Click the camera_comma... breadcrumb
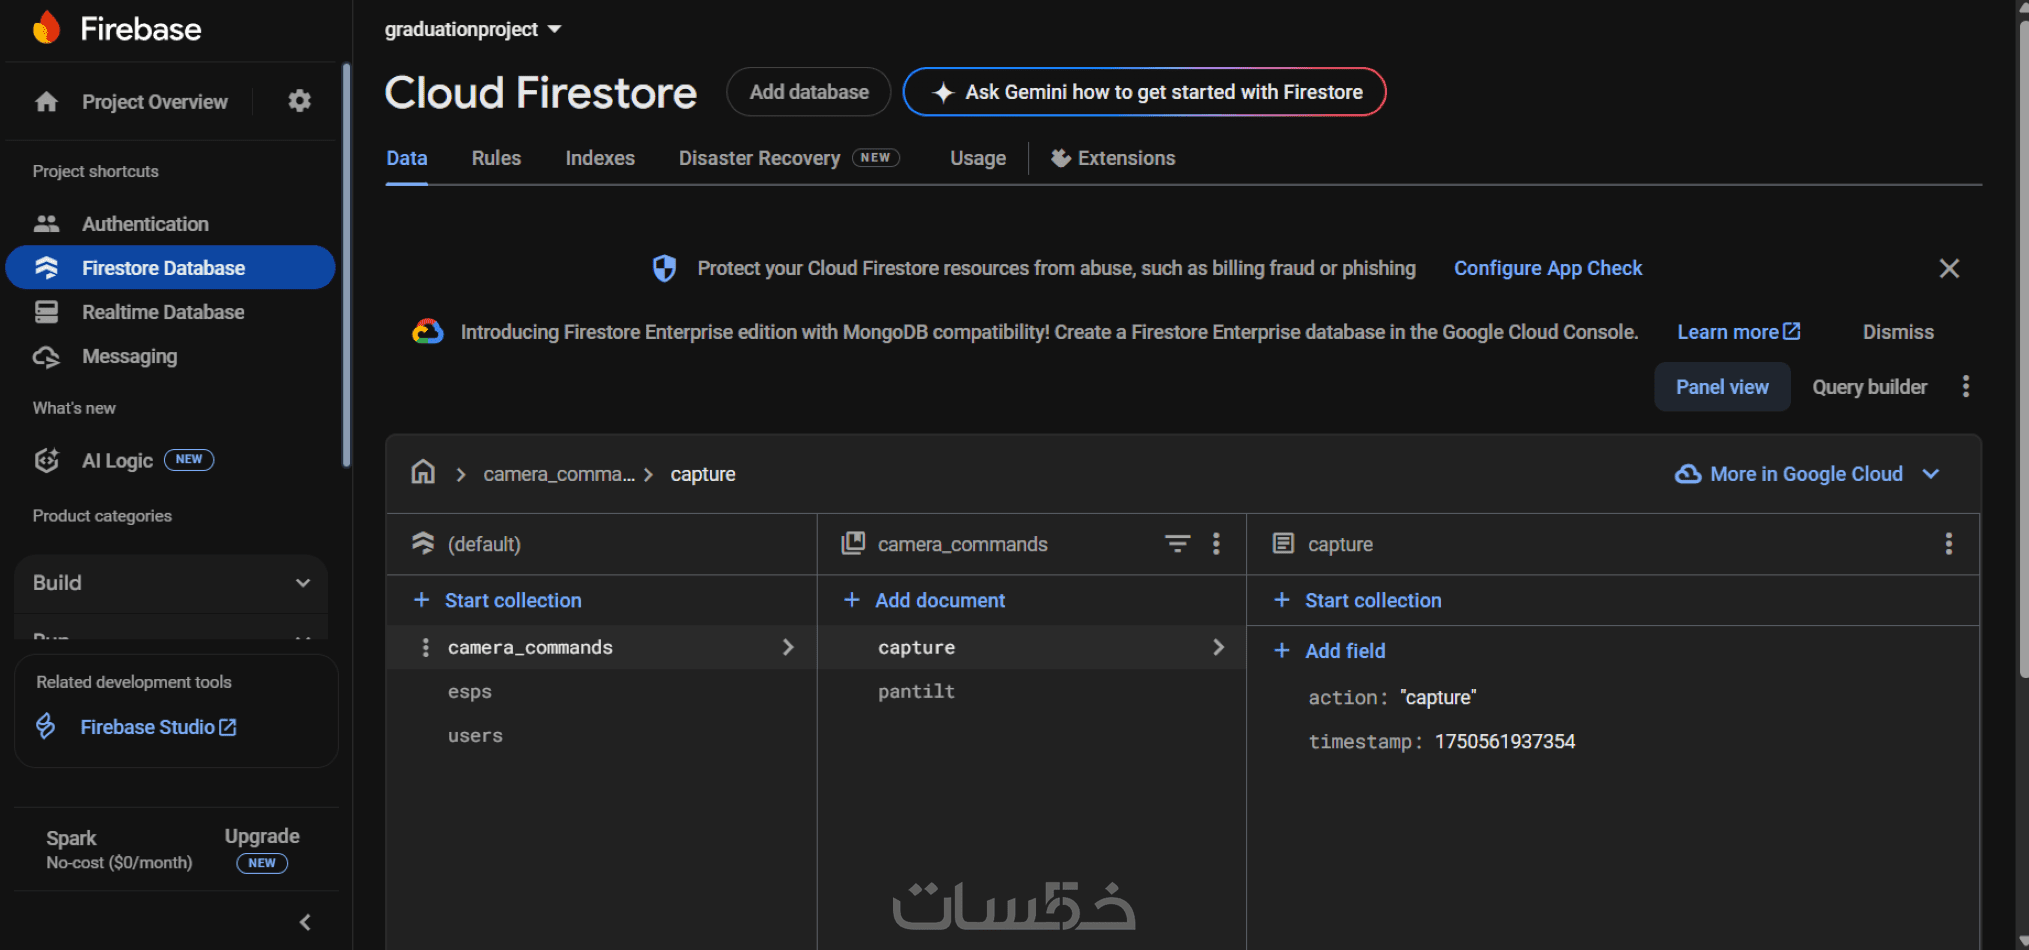The height and width of the screenshot is (950, 2029). [x=559, y=474]
